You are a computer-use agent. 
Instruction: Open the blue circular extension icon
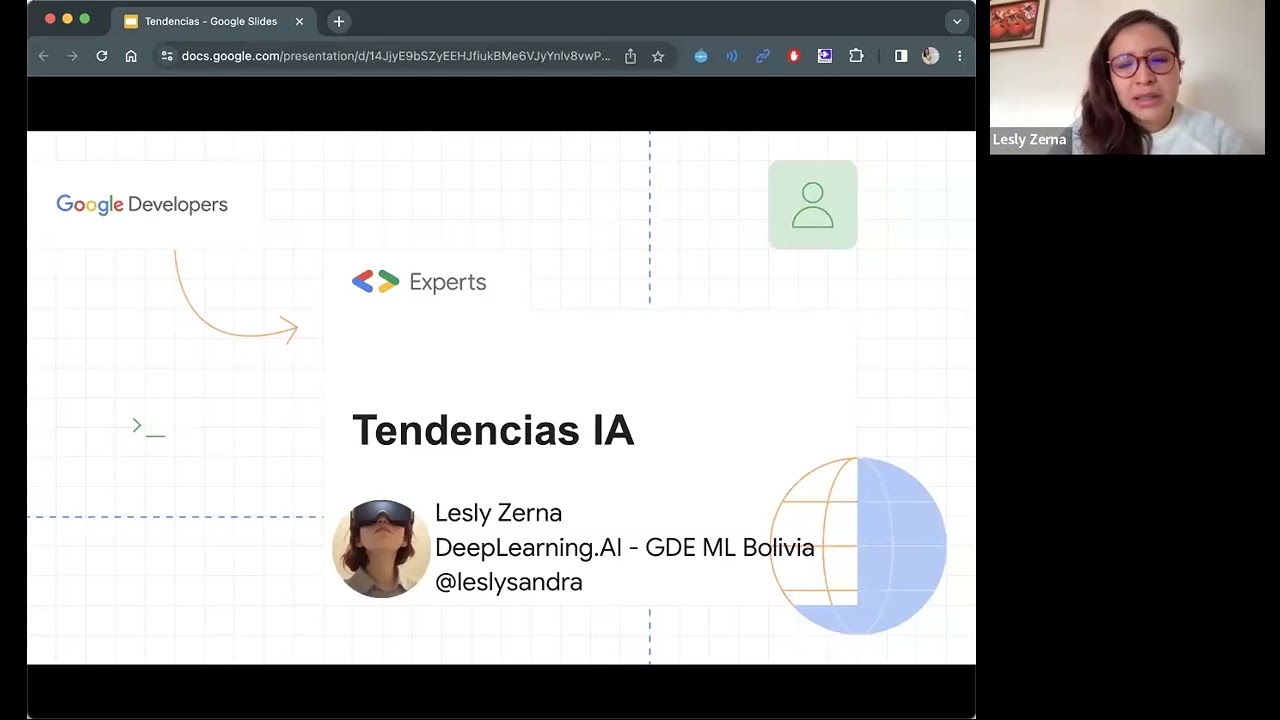tap(701, 56)
